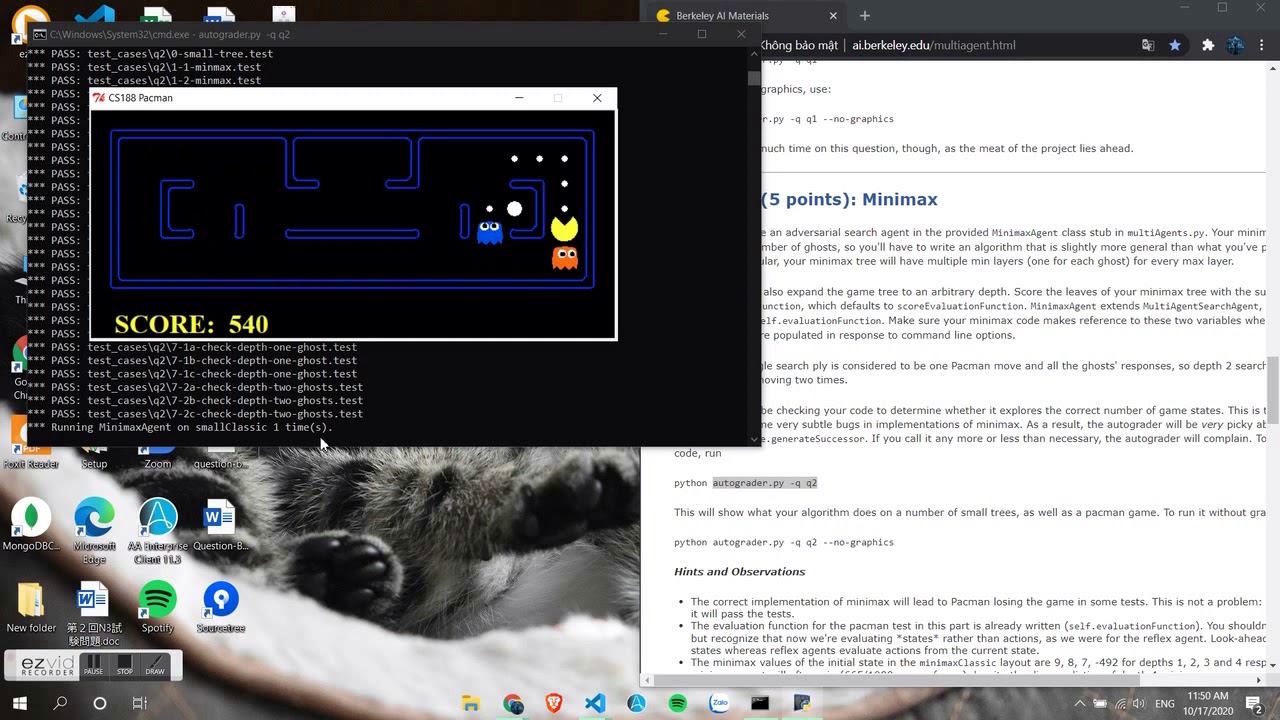Click cmd vertical scrollbar thumb
This screenshot has width=1280, height=720.
[753, 78]
